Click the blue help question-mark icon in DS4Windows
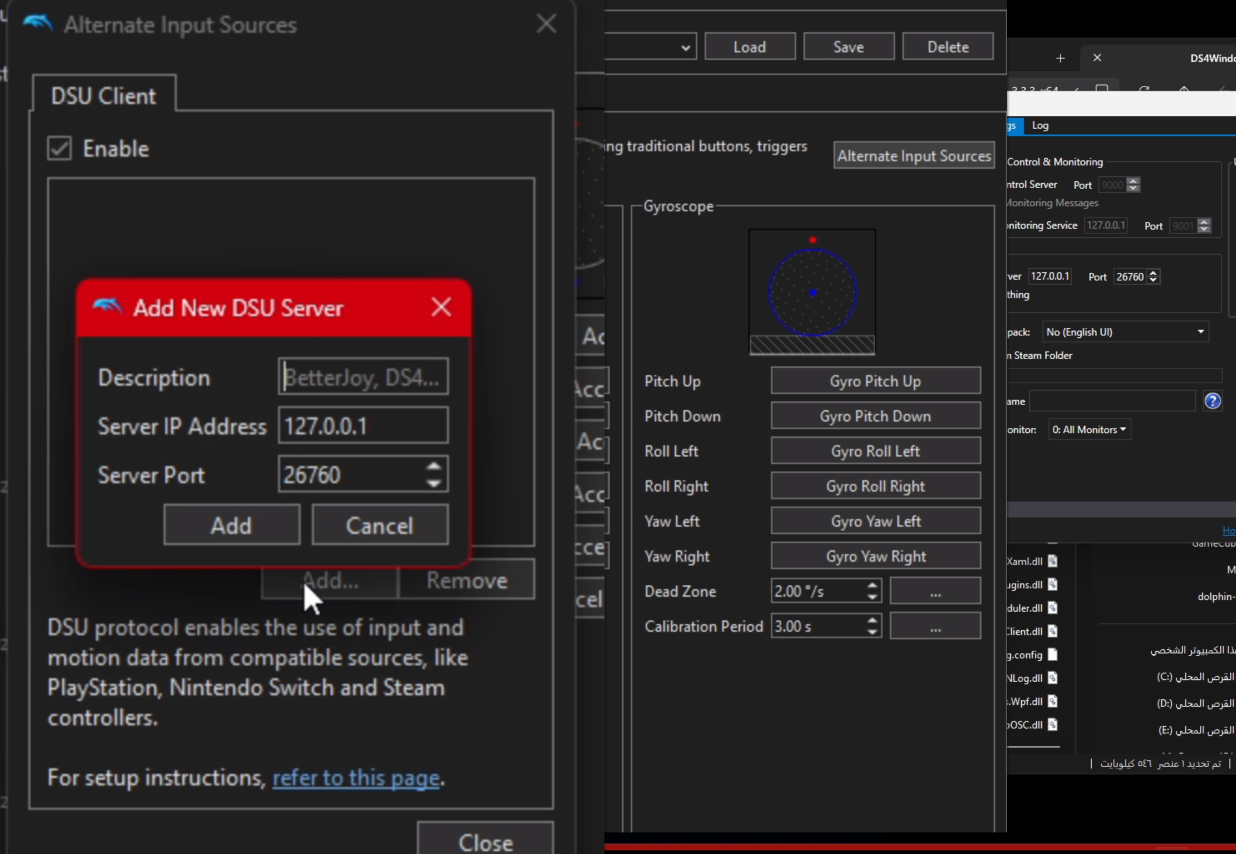The width and height of the screenshot is (1236, 854). coord(1212,401)
